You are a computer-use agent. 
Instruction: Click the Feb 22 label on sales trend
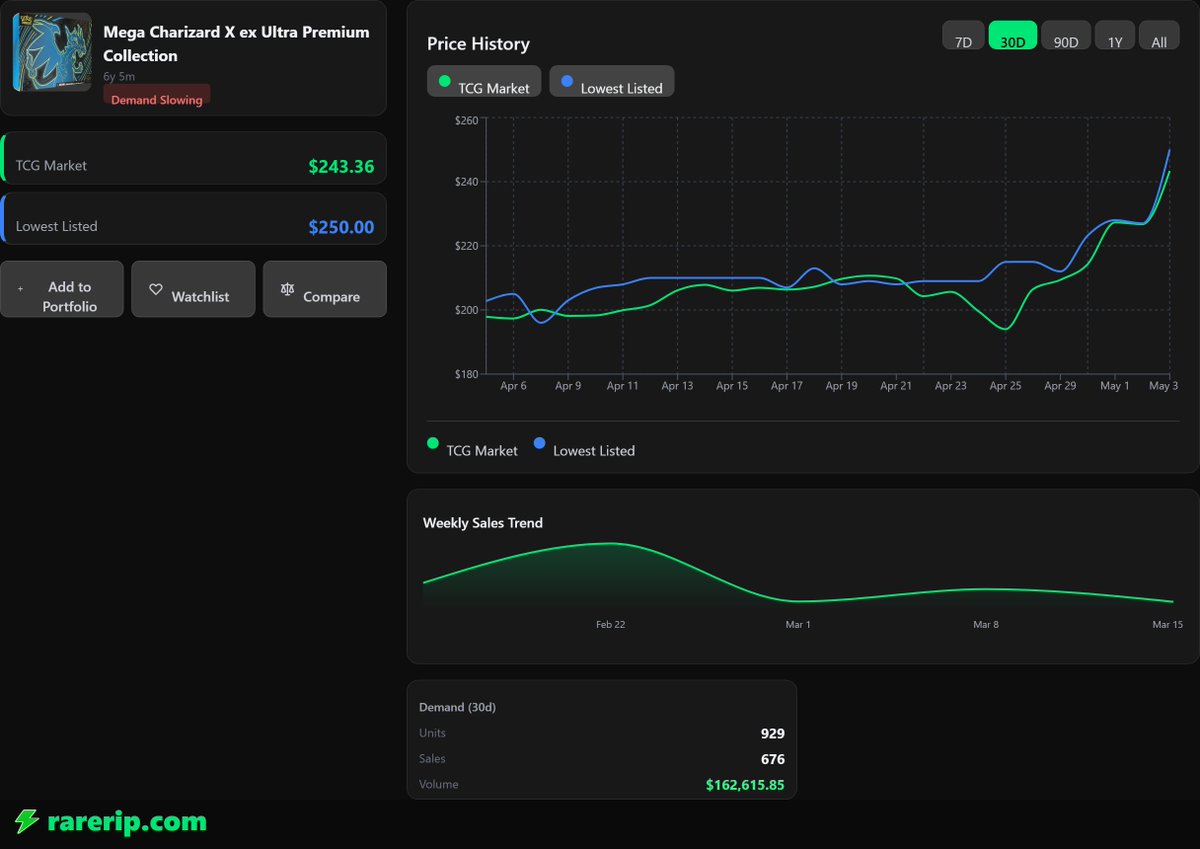click(x=610, y=624)
